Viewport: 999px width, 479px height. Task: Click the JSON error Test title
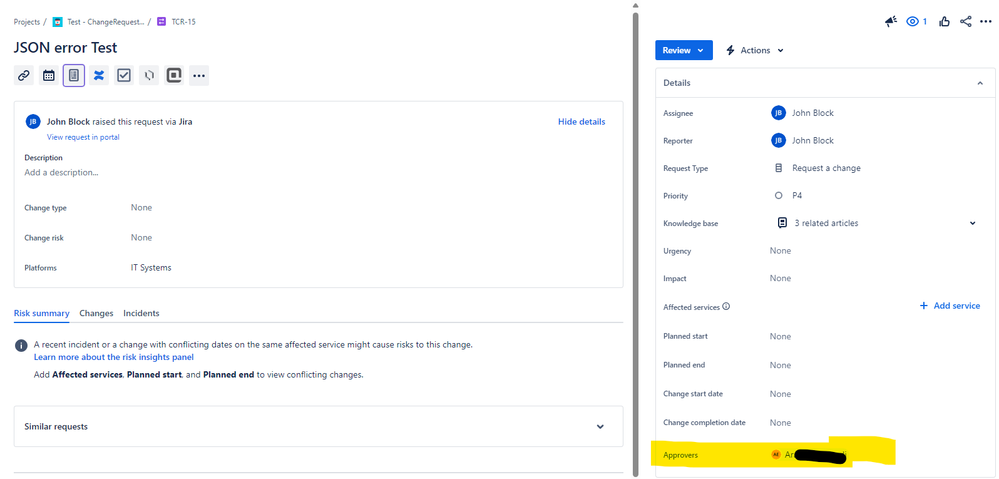(x=66, y=48)
